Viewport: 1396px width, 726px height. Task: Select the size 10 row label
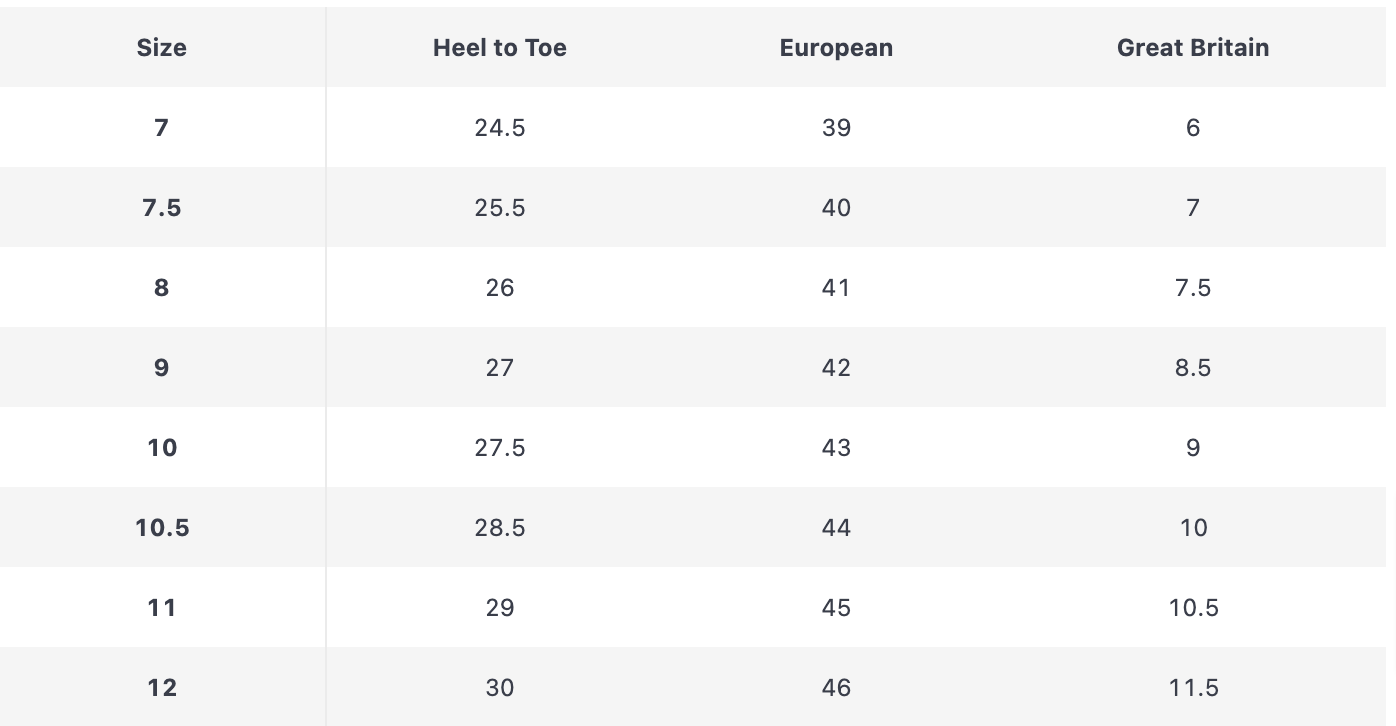(x=161, y=447)
